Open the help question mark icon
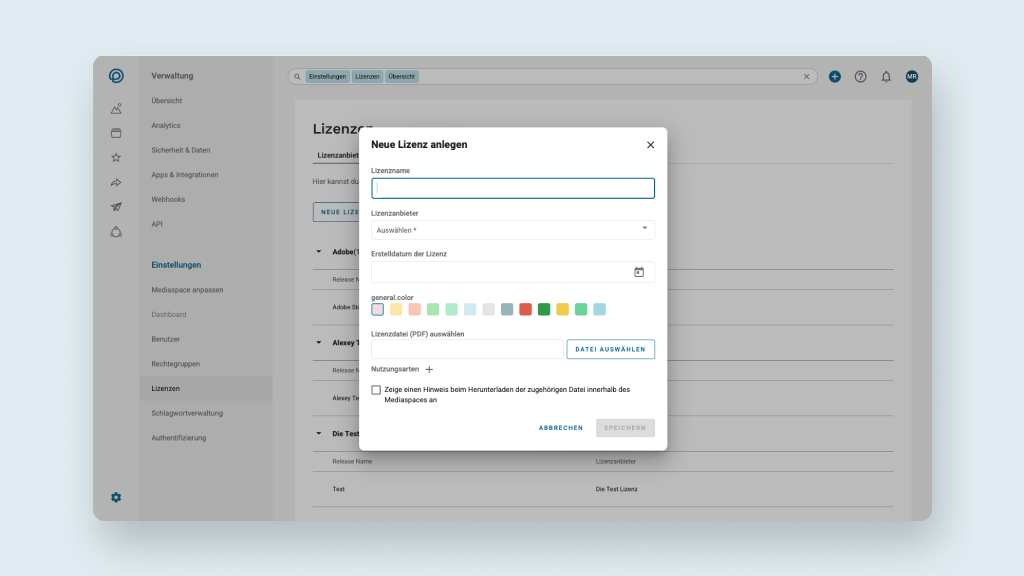This screenshot has width=1024, height=576. point(861,76)
